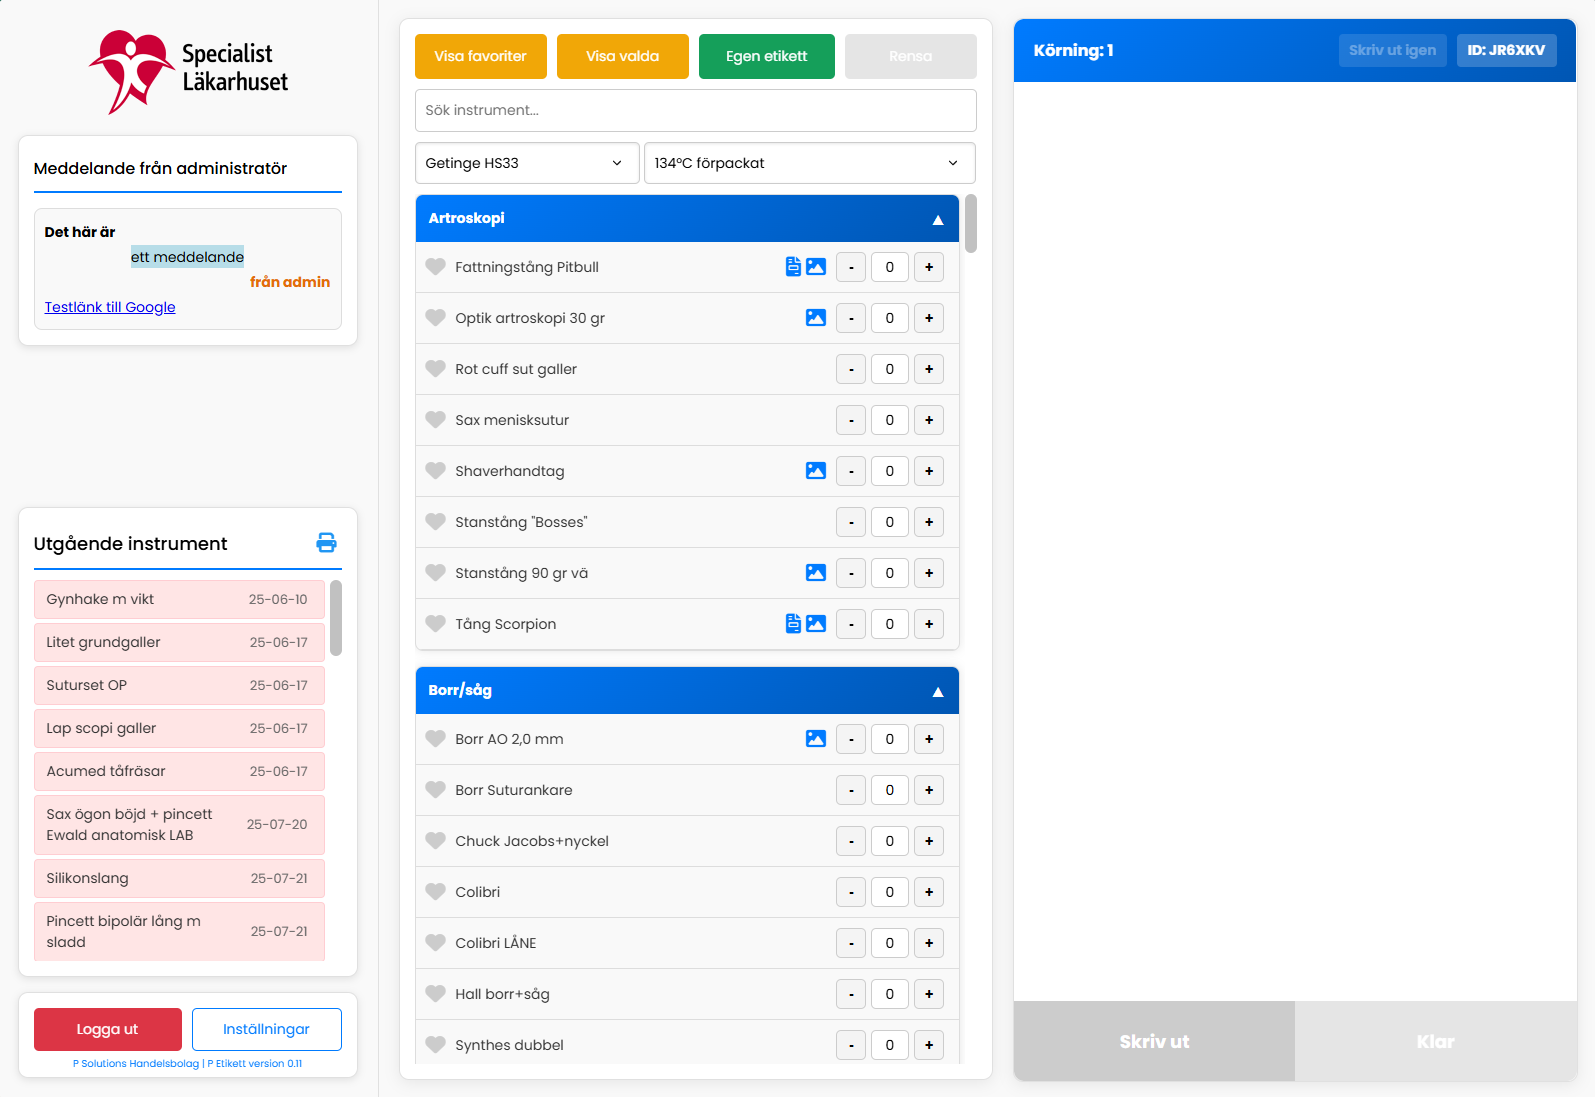Open the Getinge HS33 machine dropdown
Image resolution: width=1595 pixels, height=1097 pixels.
[x=526, y=163]
